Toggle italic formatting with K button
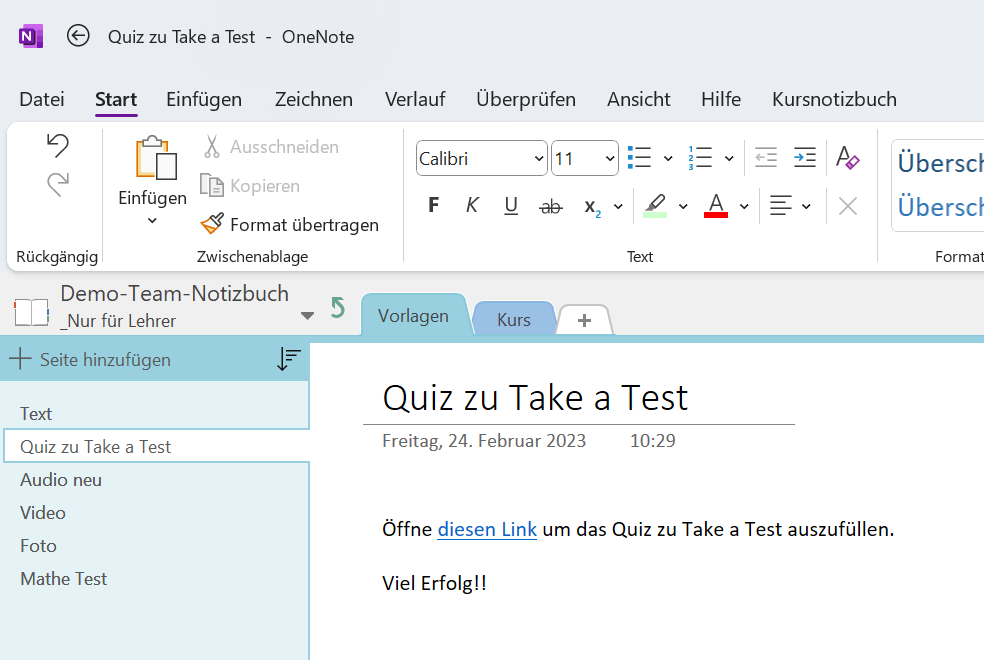The height and width of the screenshot is (660, 984). tap(472, 206)
